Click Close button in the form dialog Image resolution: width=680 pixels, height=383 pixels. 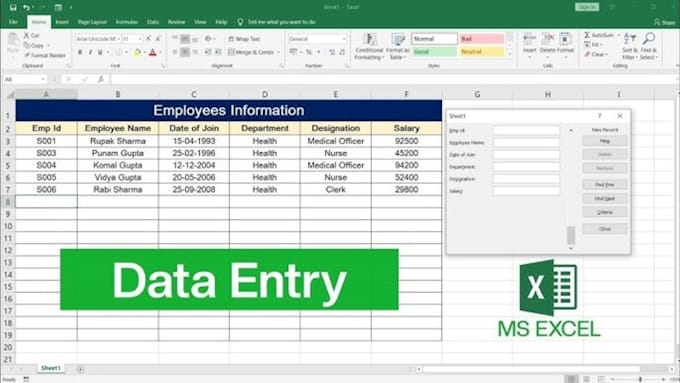605,229
